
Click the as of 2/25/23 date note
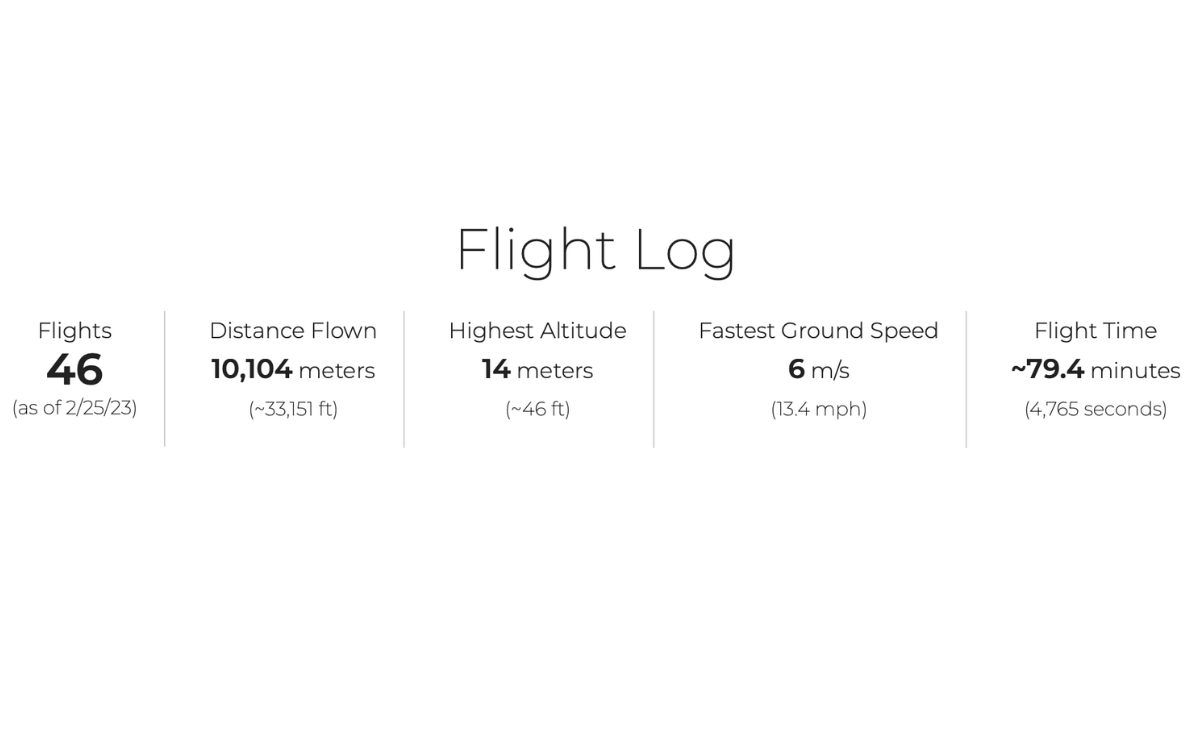75,408
